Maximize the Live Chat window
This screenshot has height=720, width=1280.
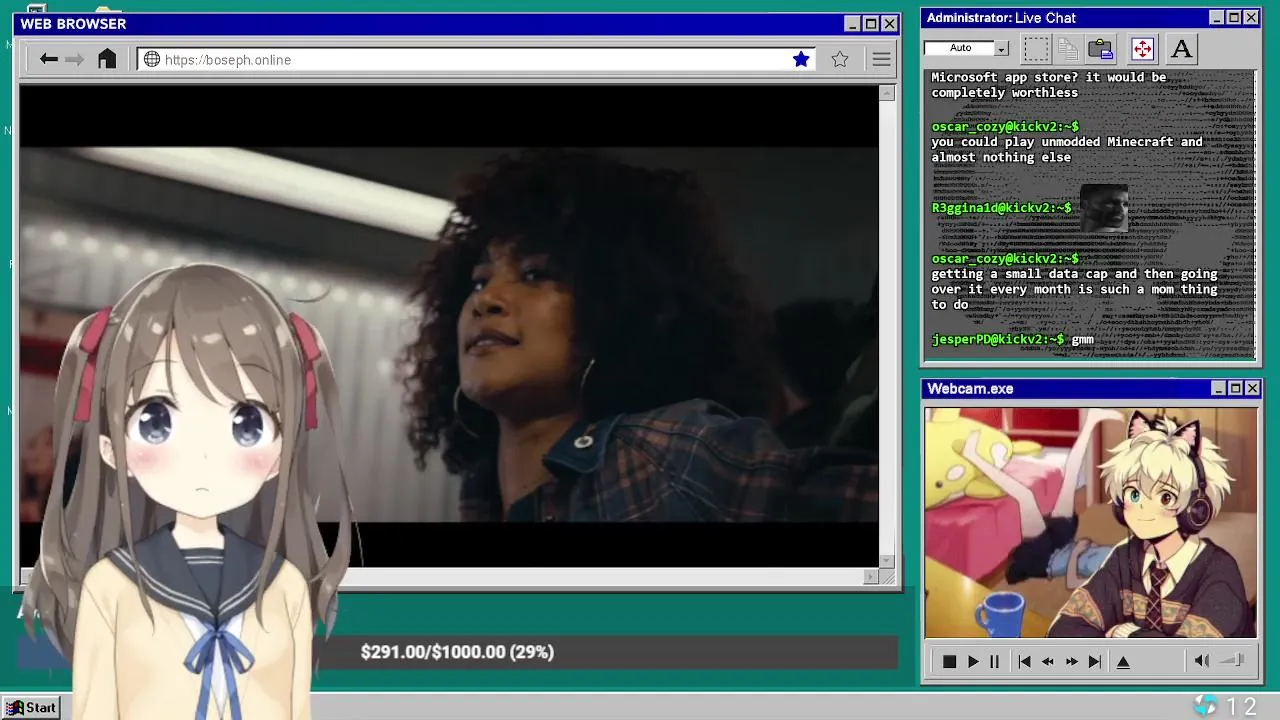[x=1234, y=18]
